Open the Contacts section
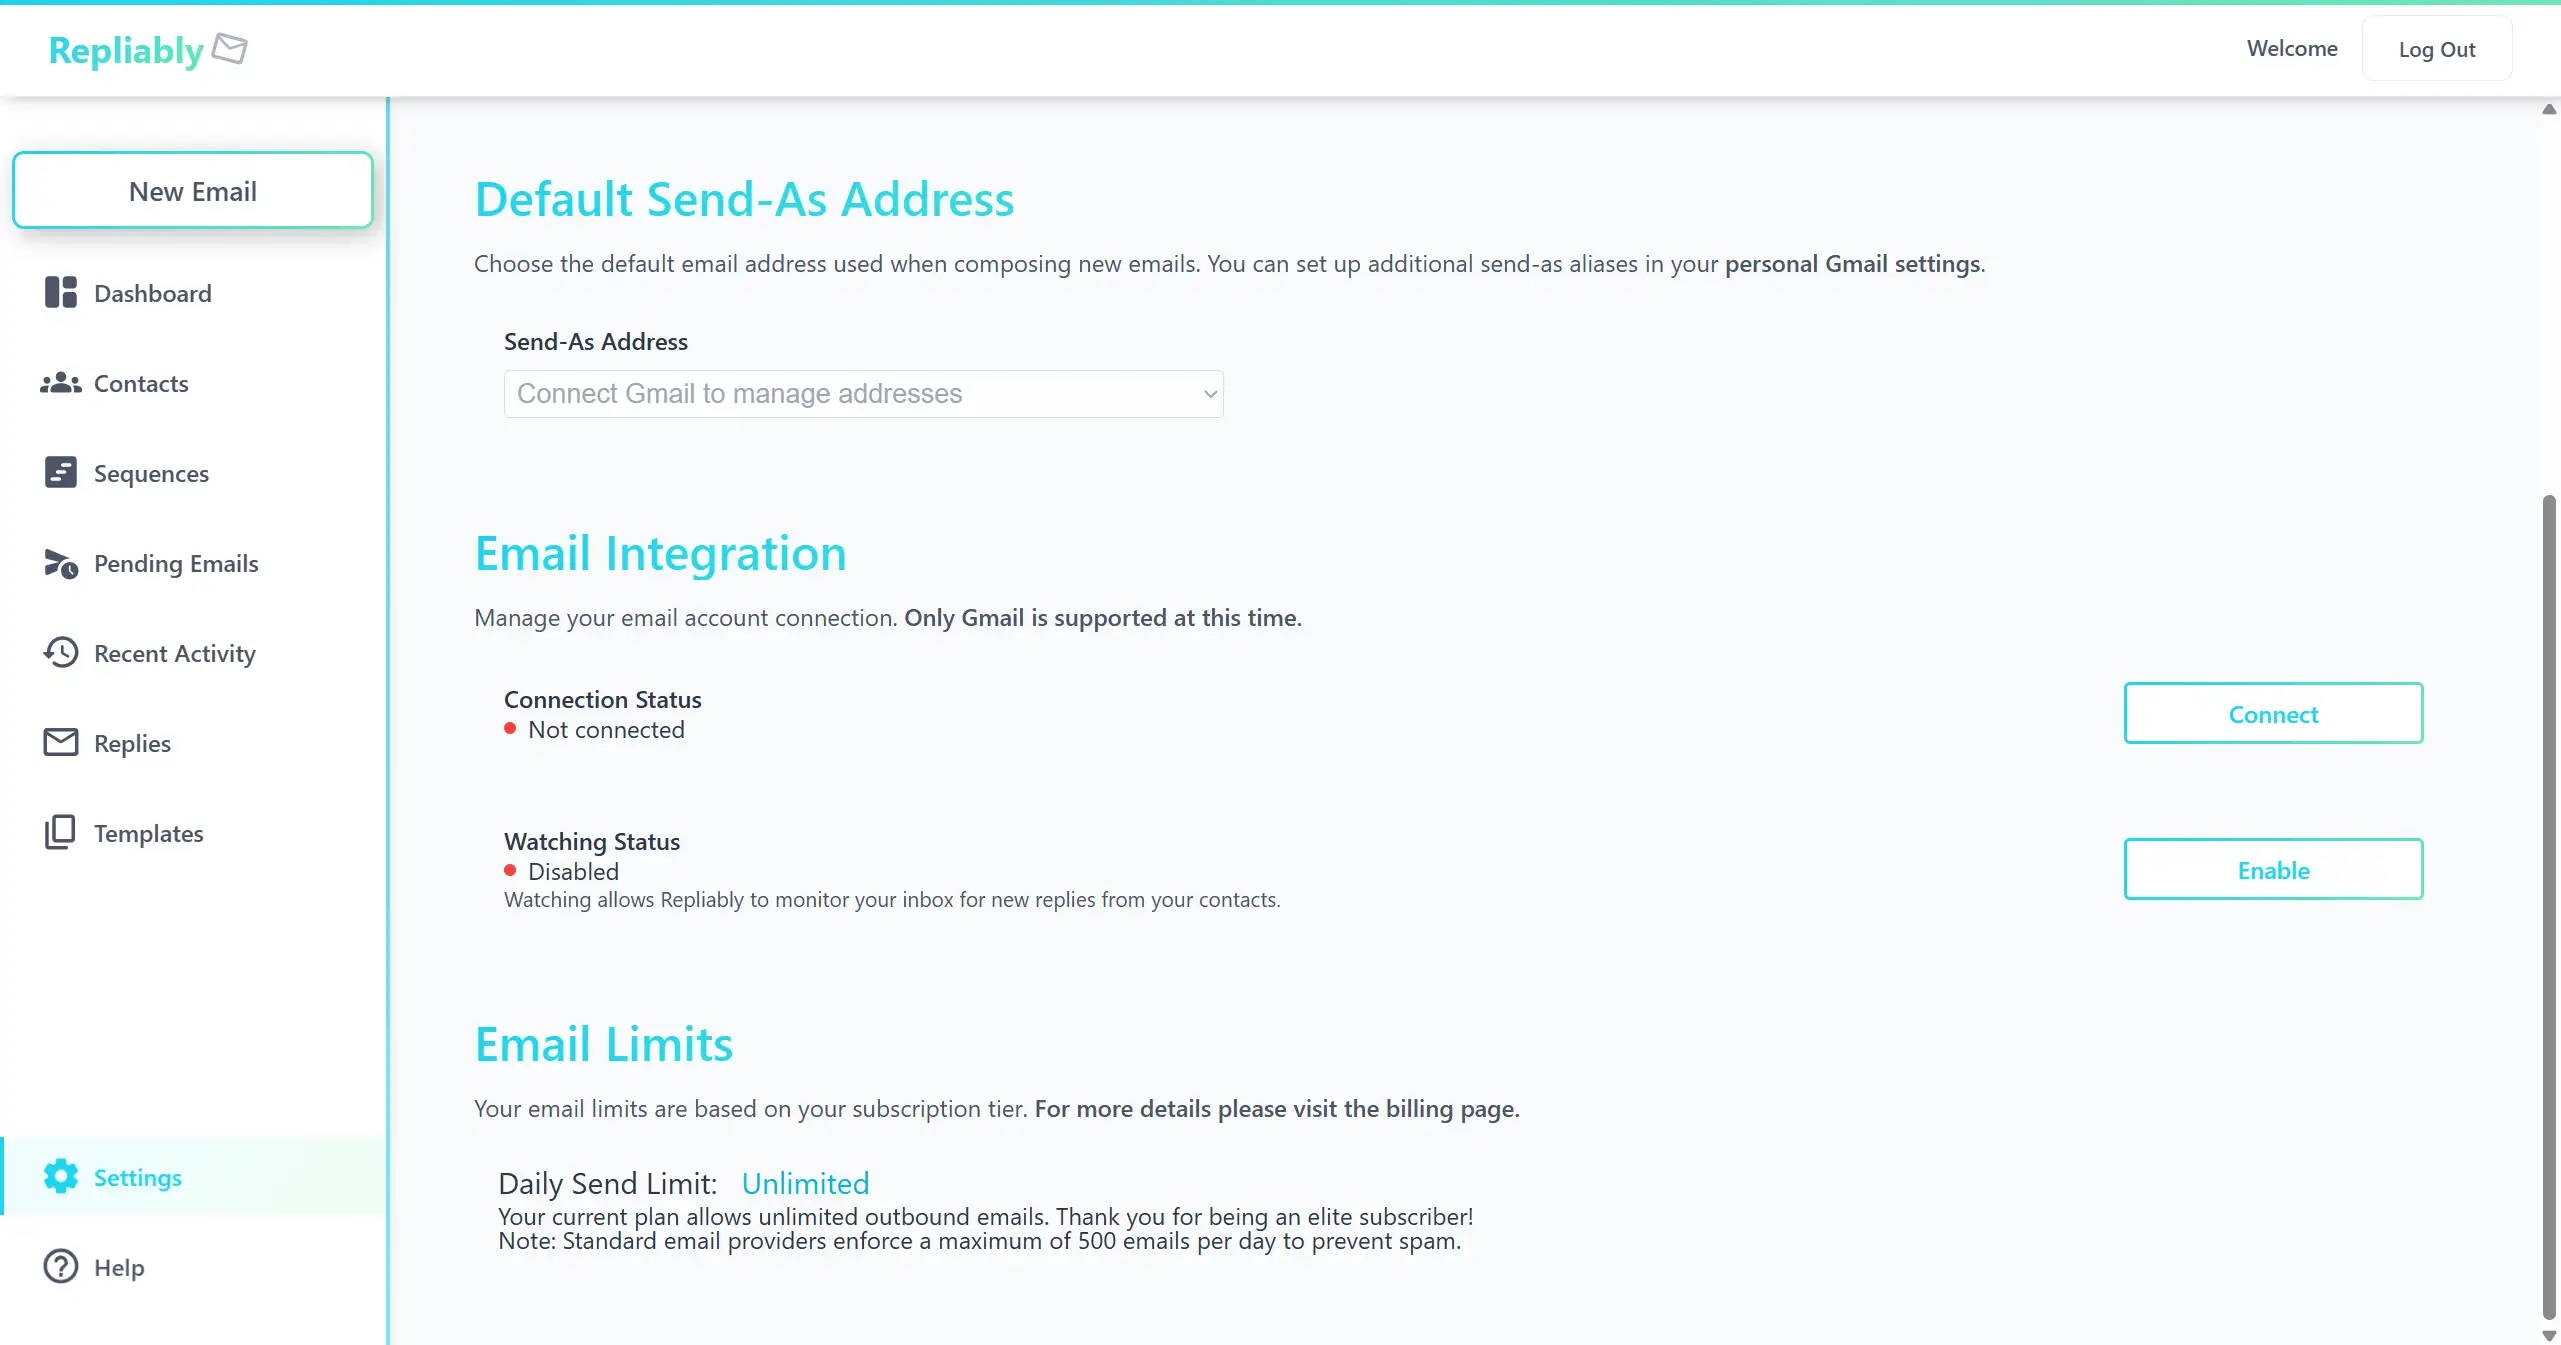 click(140, 383)
